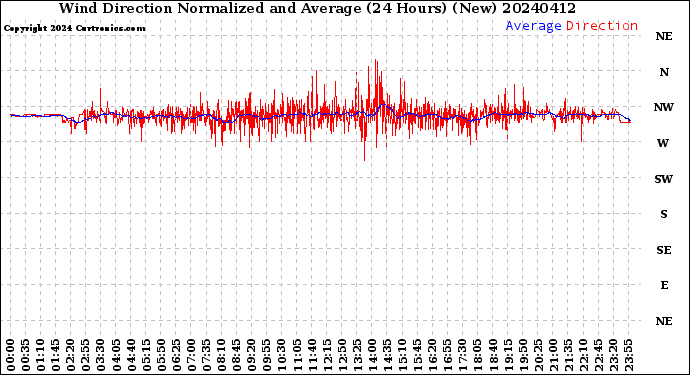Click the 01:10 time axis label
Image resolution: width=690 pixels, height=375 pixels.
40,355
